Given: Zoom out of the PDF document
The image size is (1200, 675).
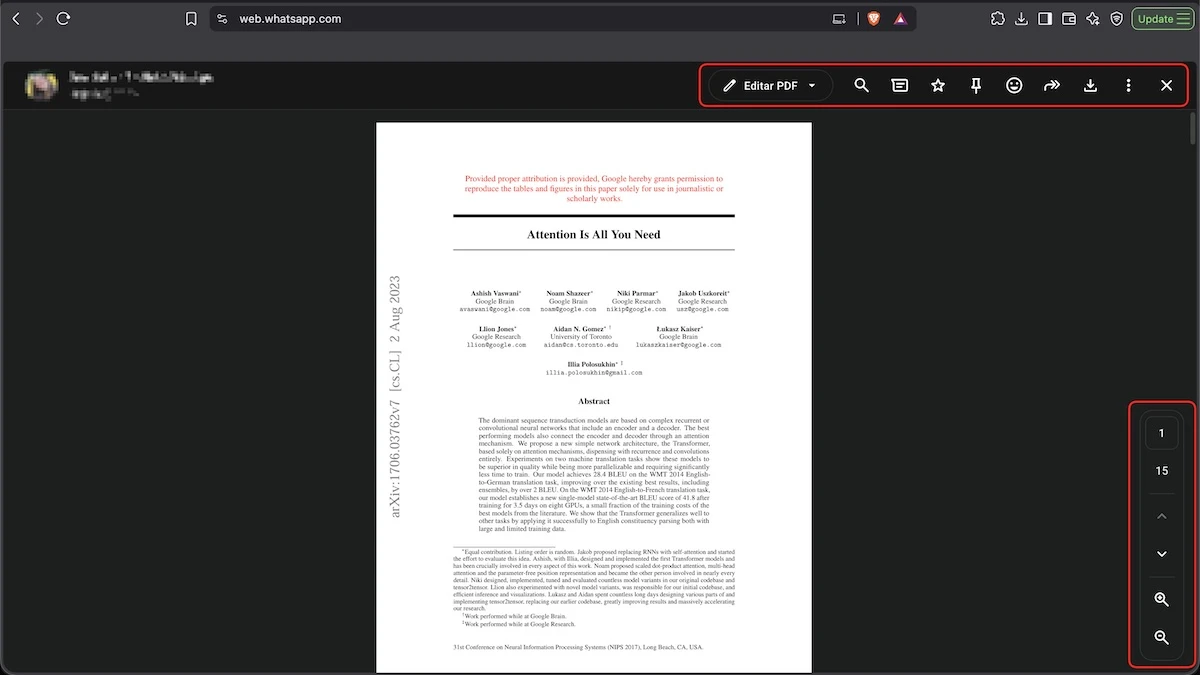Looking at the screenshot, I should click(x=1161, y=637).
